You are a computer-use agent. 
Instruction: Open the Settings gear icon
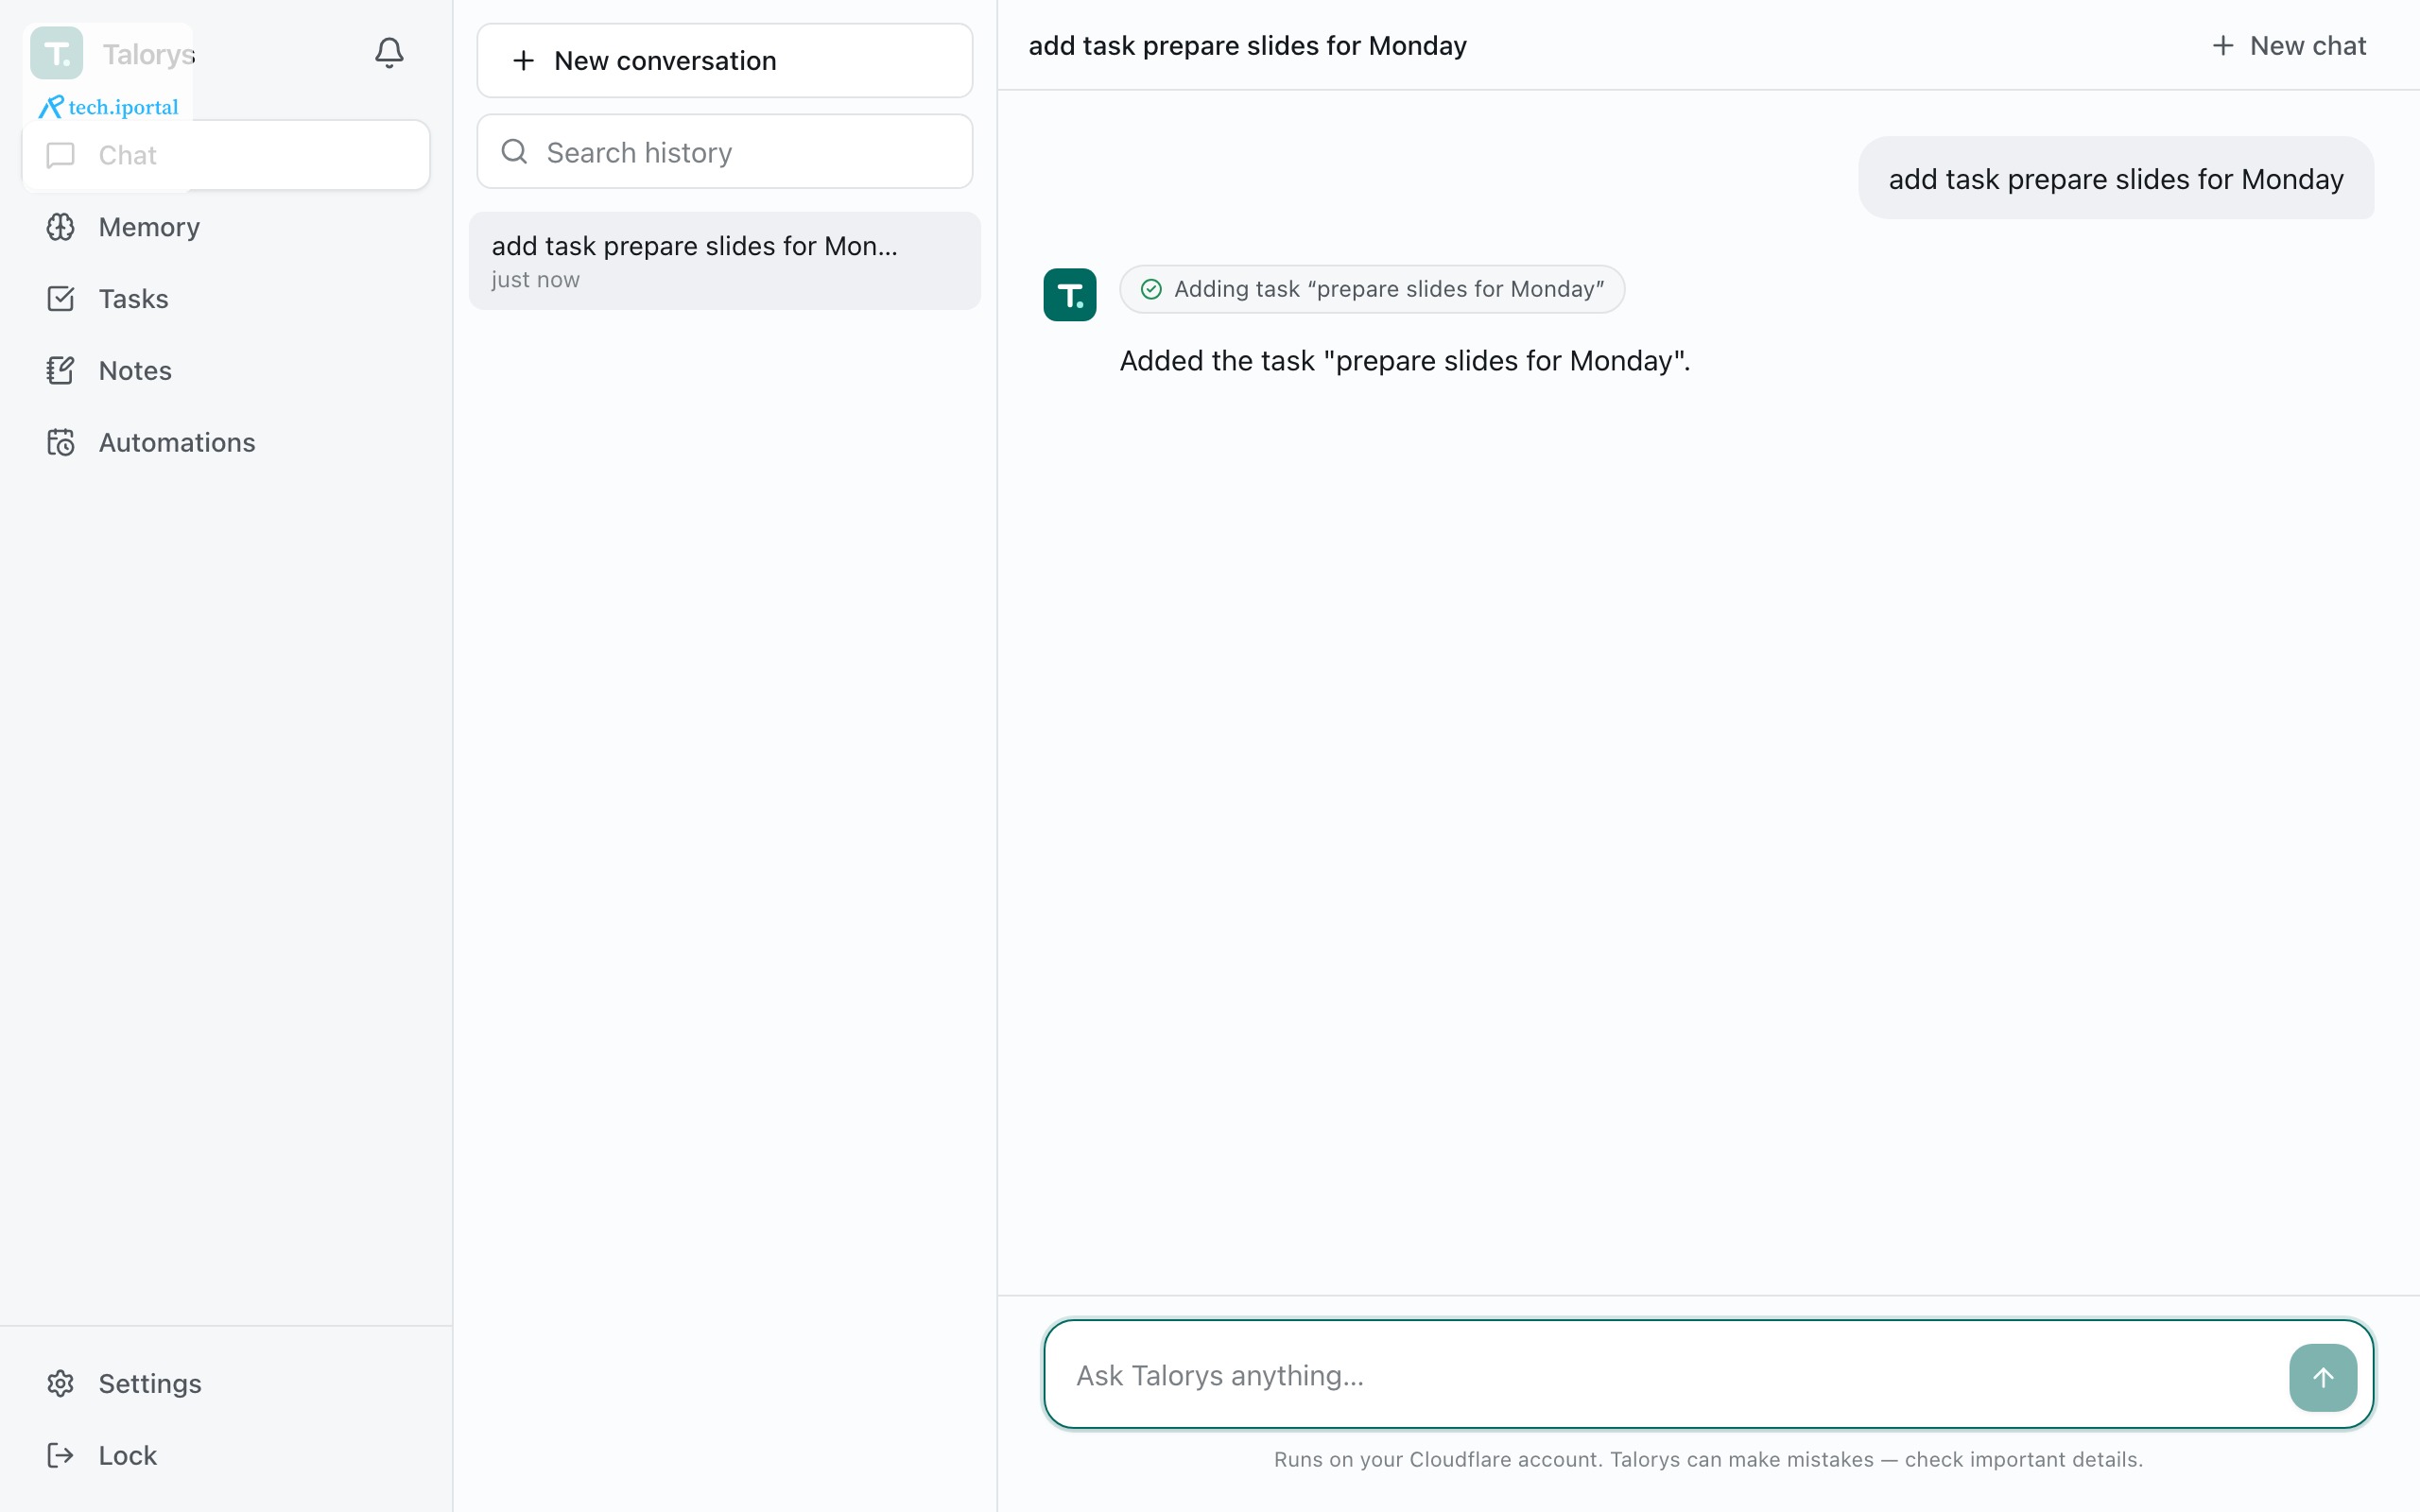pyautogui.click(x=61, y=1383)
